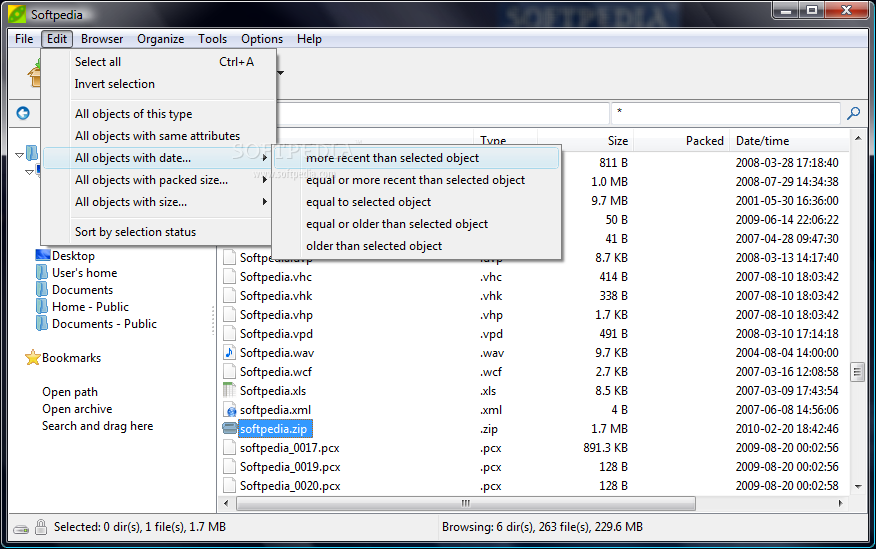The width and height of the screenshot is (876, 549).
Task: Open the File menu
Action: point(24,39)
